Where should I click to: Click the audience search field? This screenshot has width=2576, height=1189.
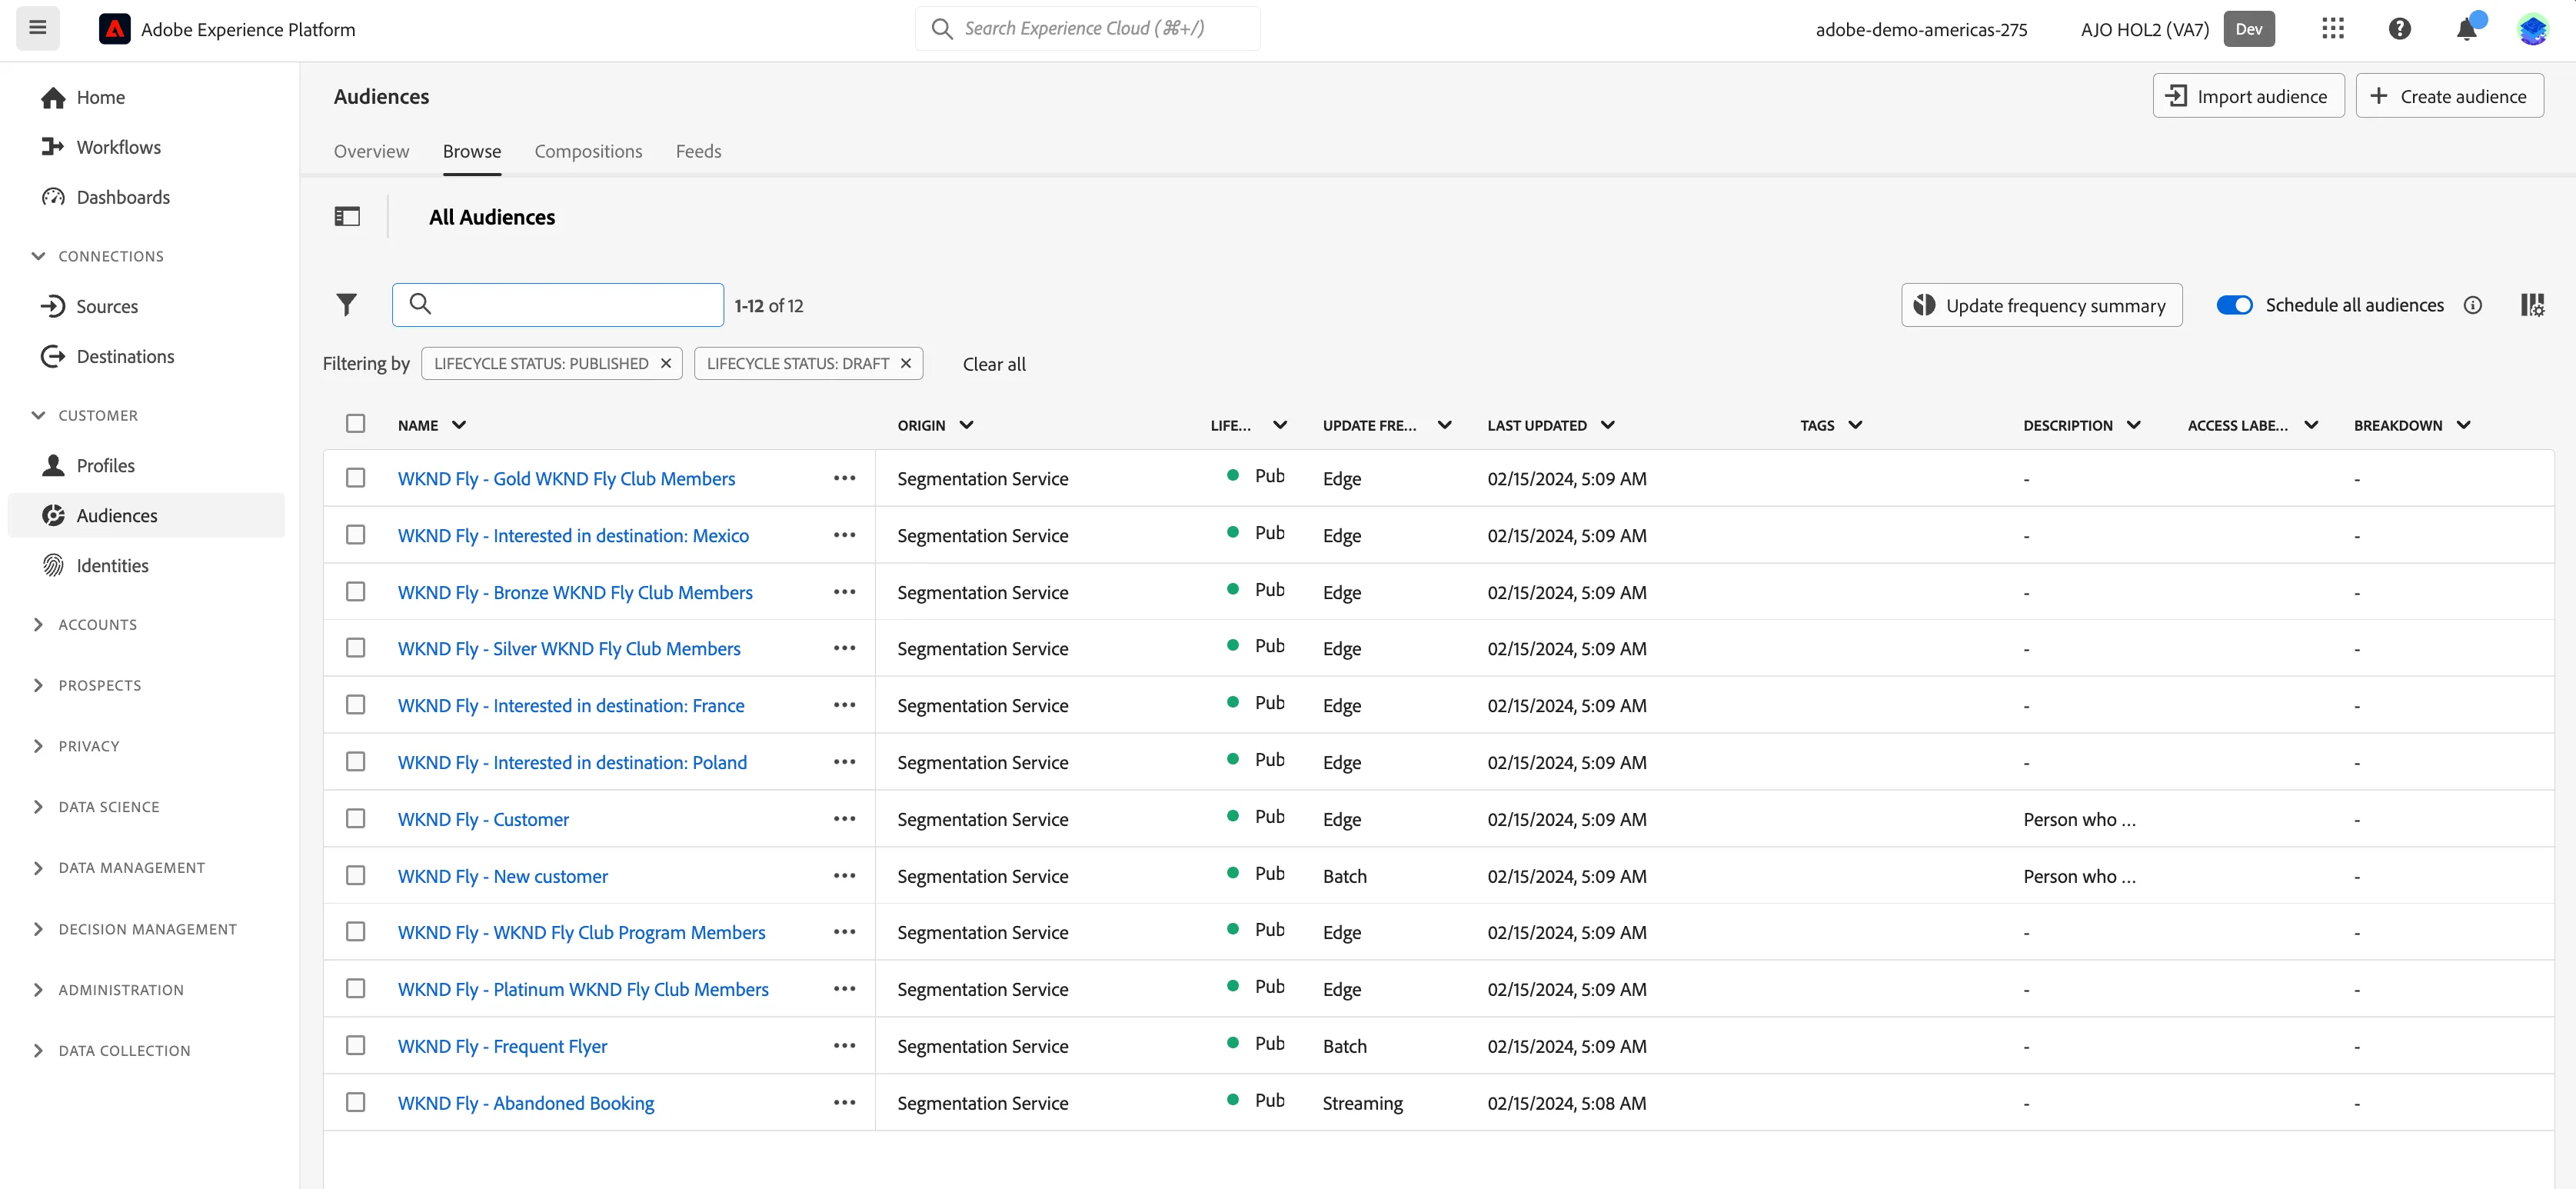point(558,305)
